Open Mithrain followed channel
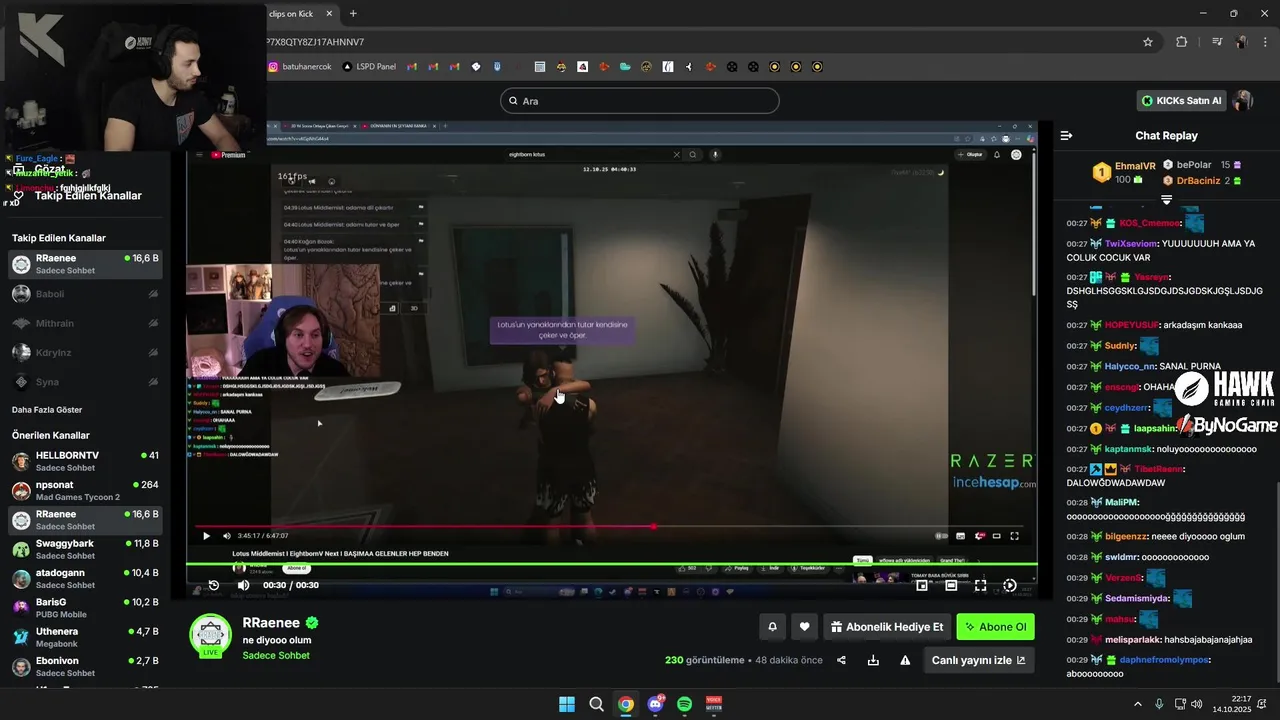The height and width of the screenshot is (720, 1280). pyautogui.click(x=85, y=323)
